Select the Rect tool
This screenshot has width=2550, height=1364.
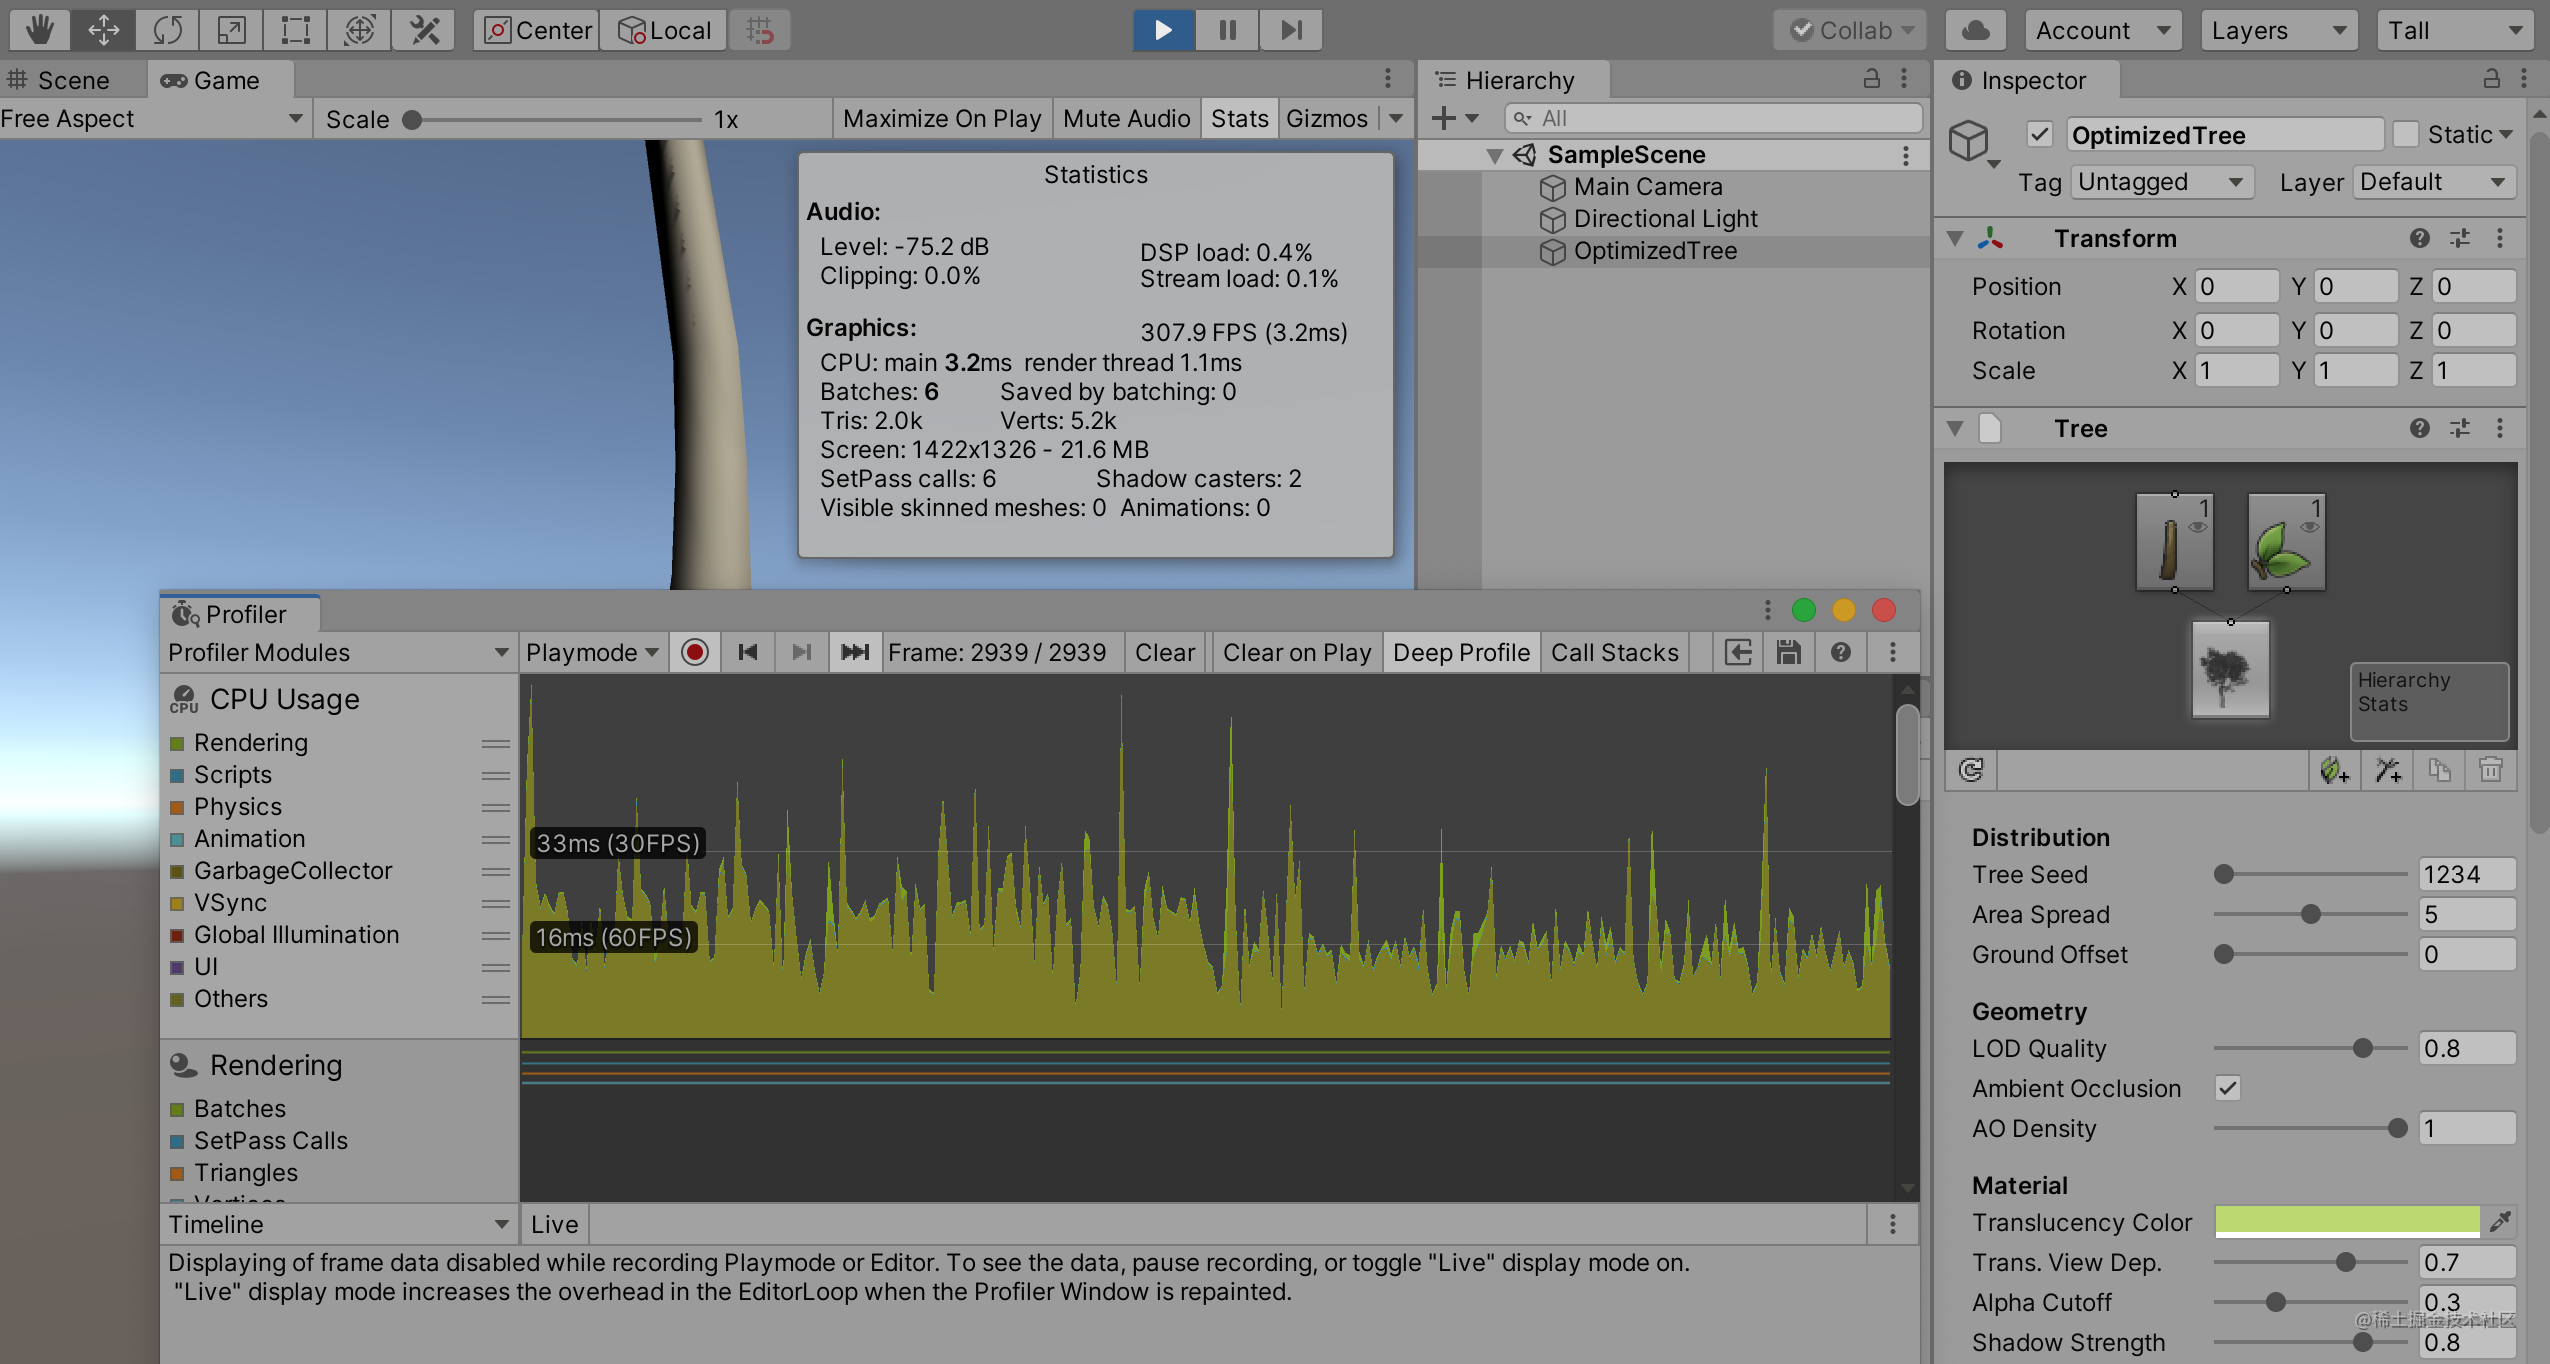295,30
